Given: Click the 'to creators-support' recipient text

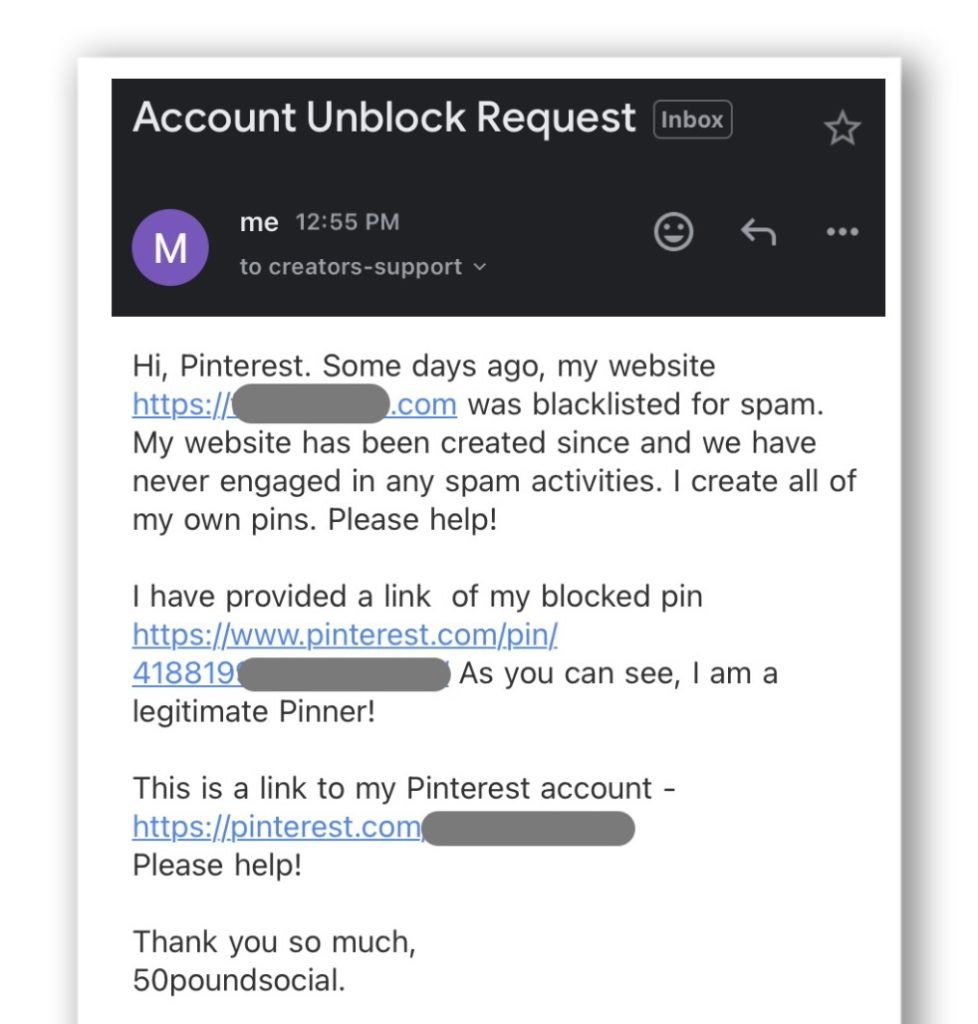Looking at the screenshot, I should point(350,267).
